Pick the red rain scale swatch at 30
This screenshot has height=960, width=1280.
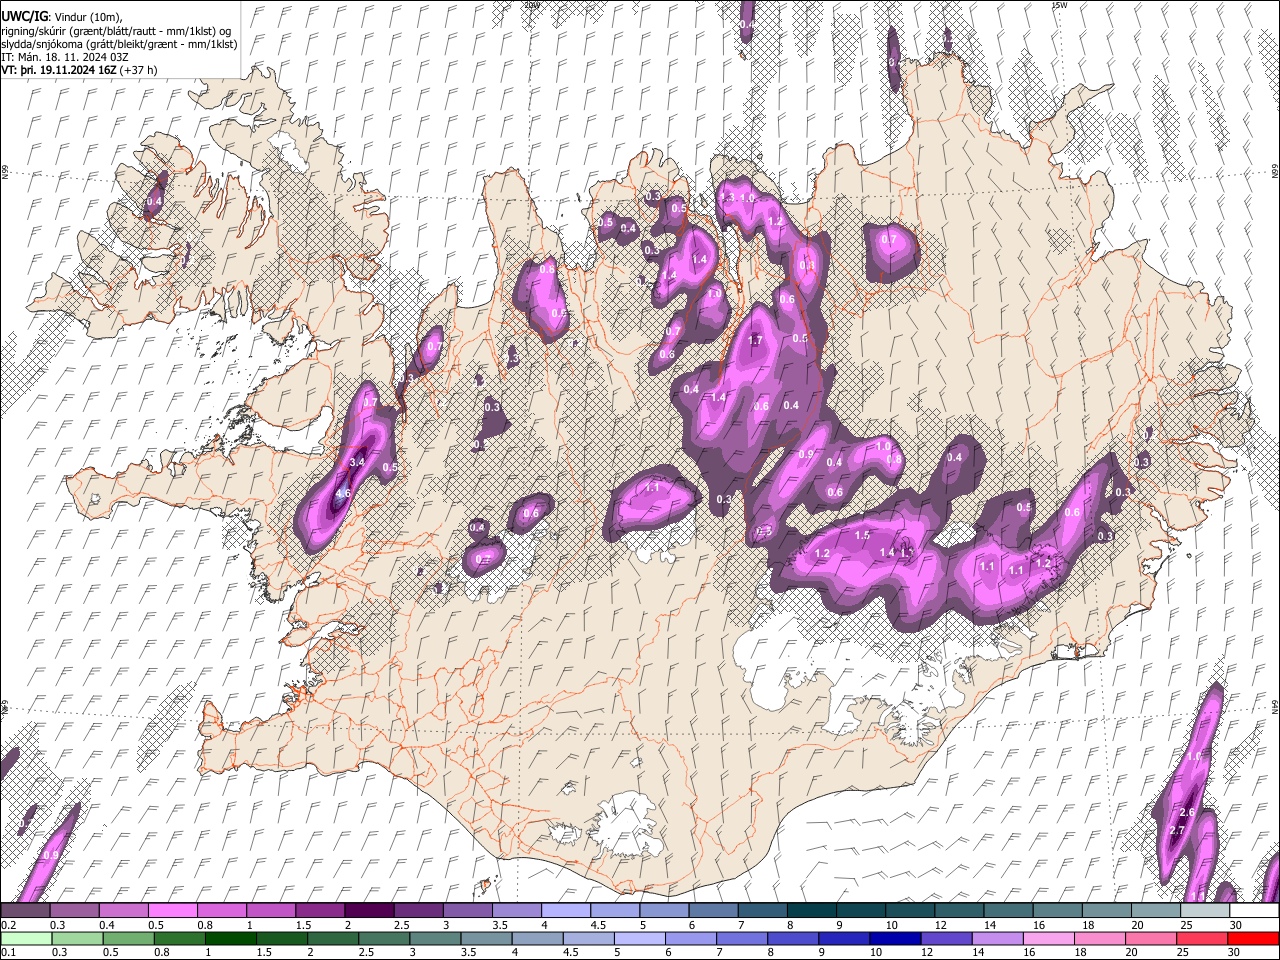pyautogui.click(x=1254, y=938)
